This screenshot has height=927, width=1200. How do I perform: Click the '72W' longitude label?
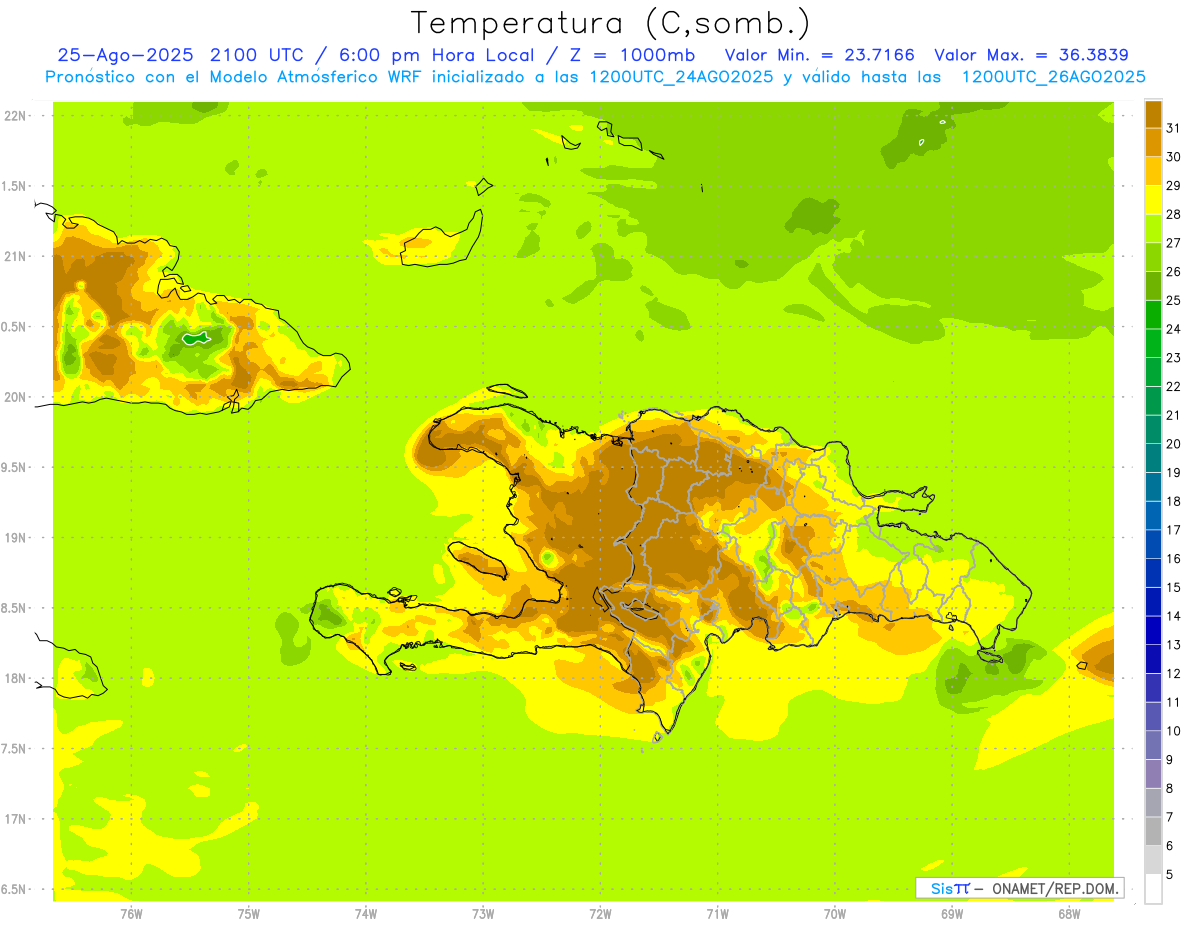tap(600, 913)
